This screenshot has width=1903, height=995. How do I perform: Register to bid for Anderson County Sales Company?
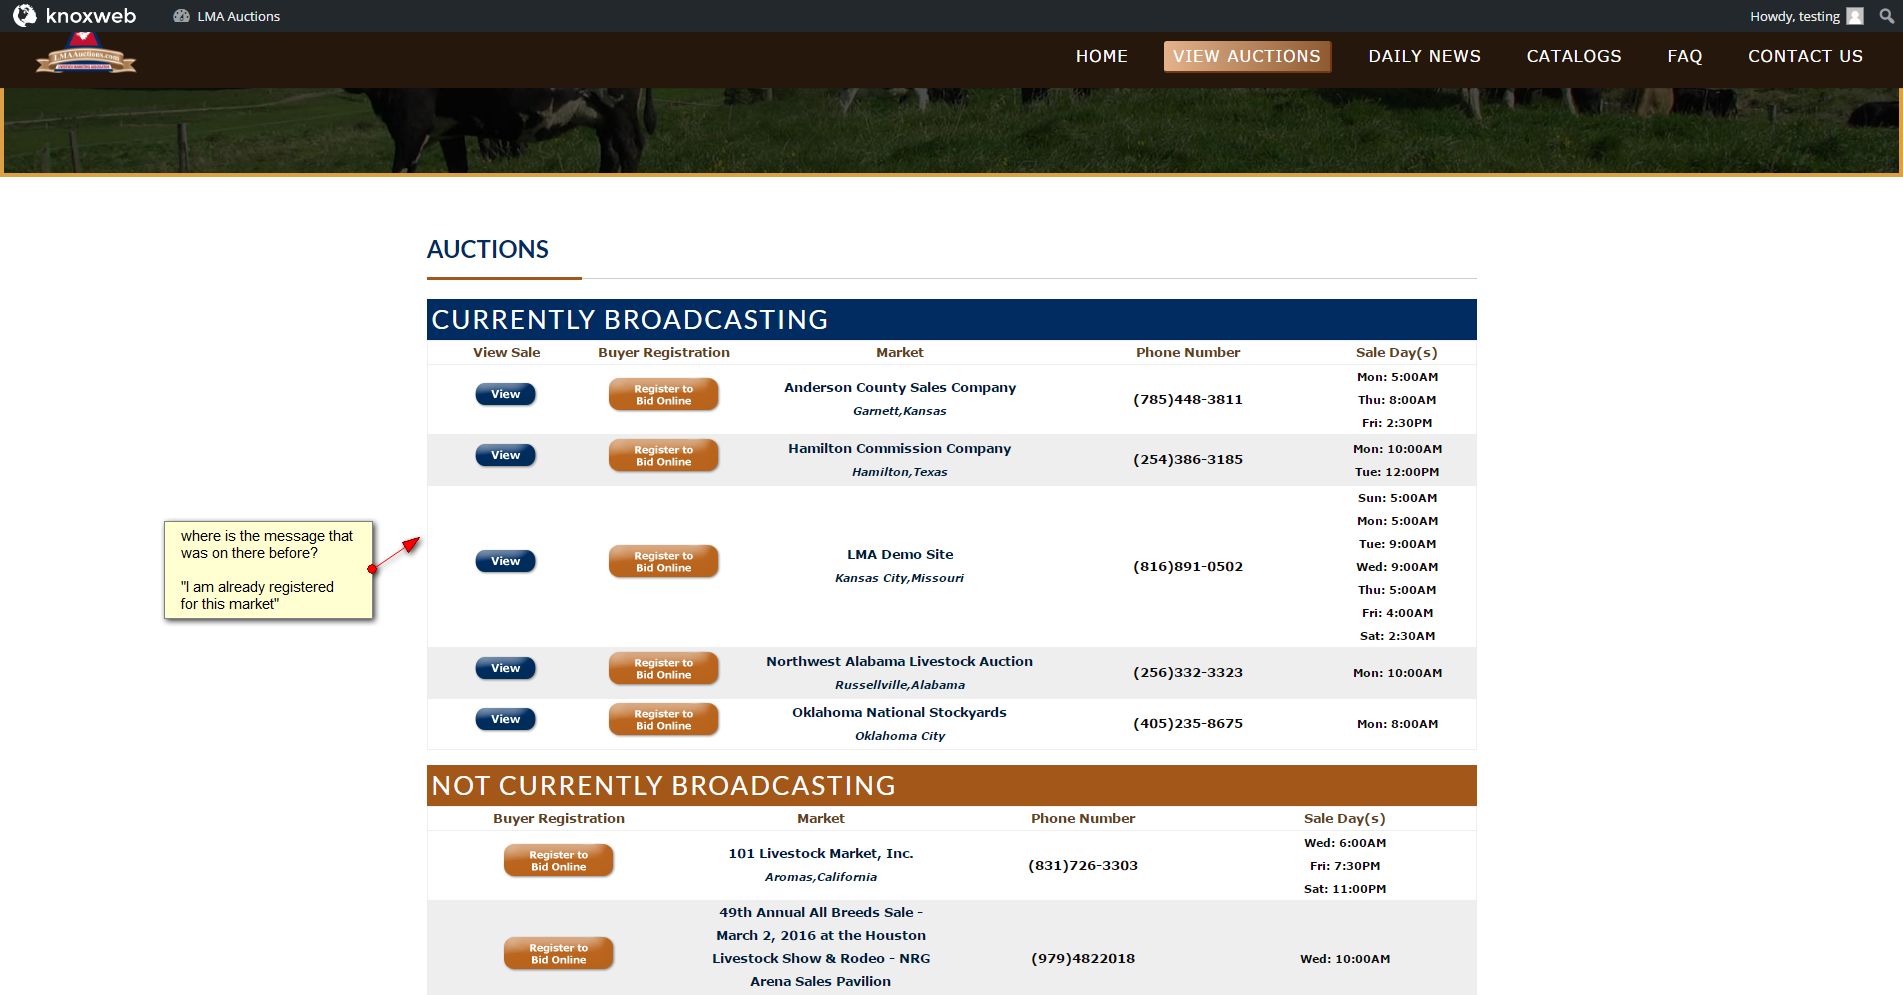pyautogui.click(x=664, y=395)
